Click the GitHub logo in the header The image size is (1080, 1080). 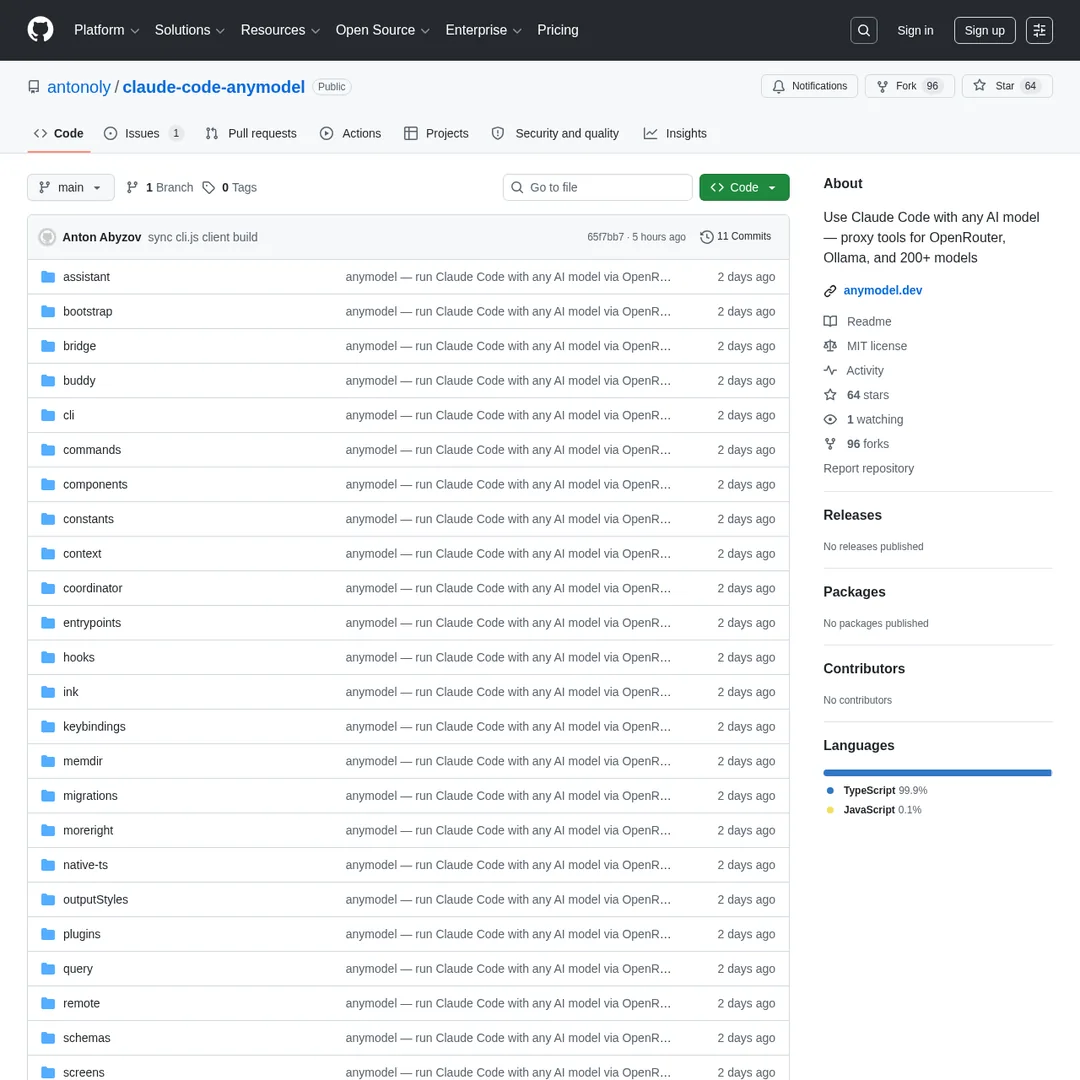tap(40, 30)
